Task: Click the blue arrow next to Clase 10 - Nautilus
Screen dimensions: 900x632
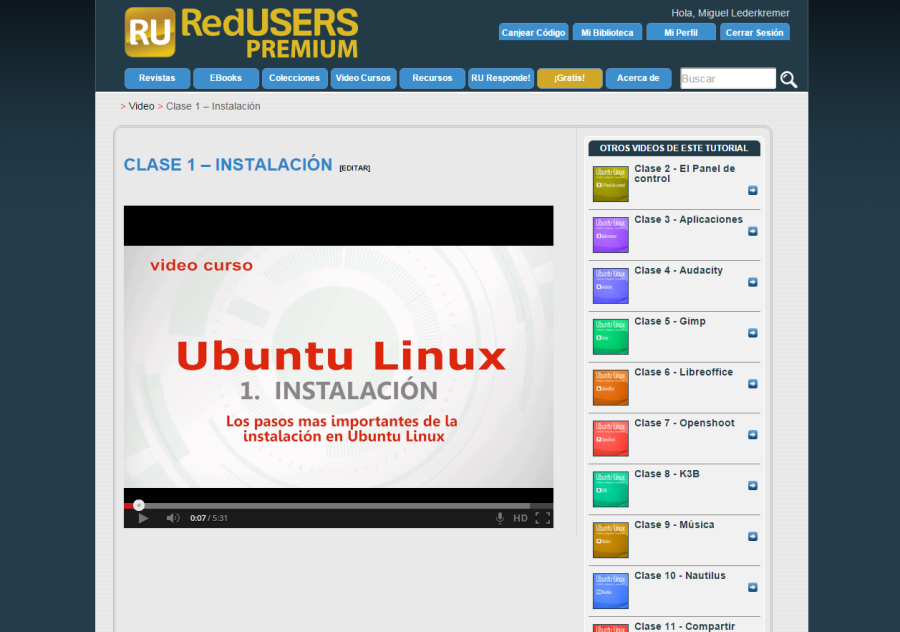Action: tap(753, 589)
